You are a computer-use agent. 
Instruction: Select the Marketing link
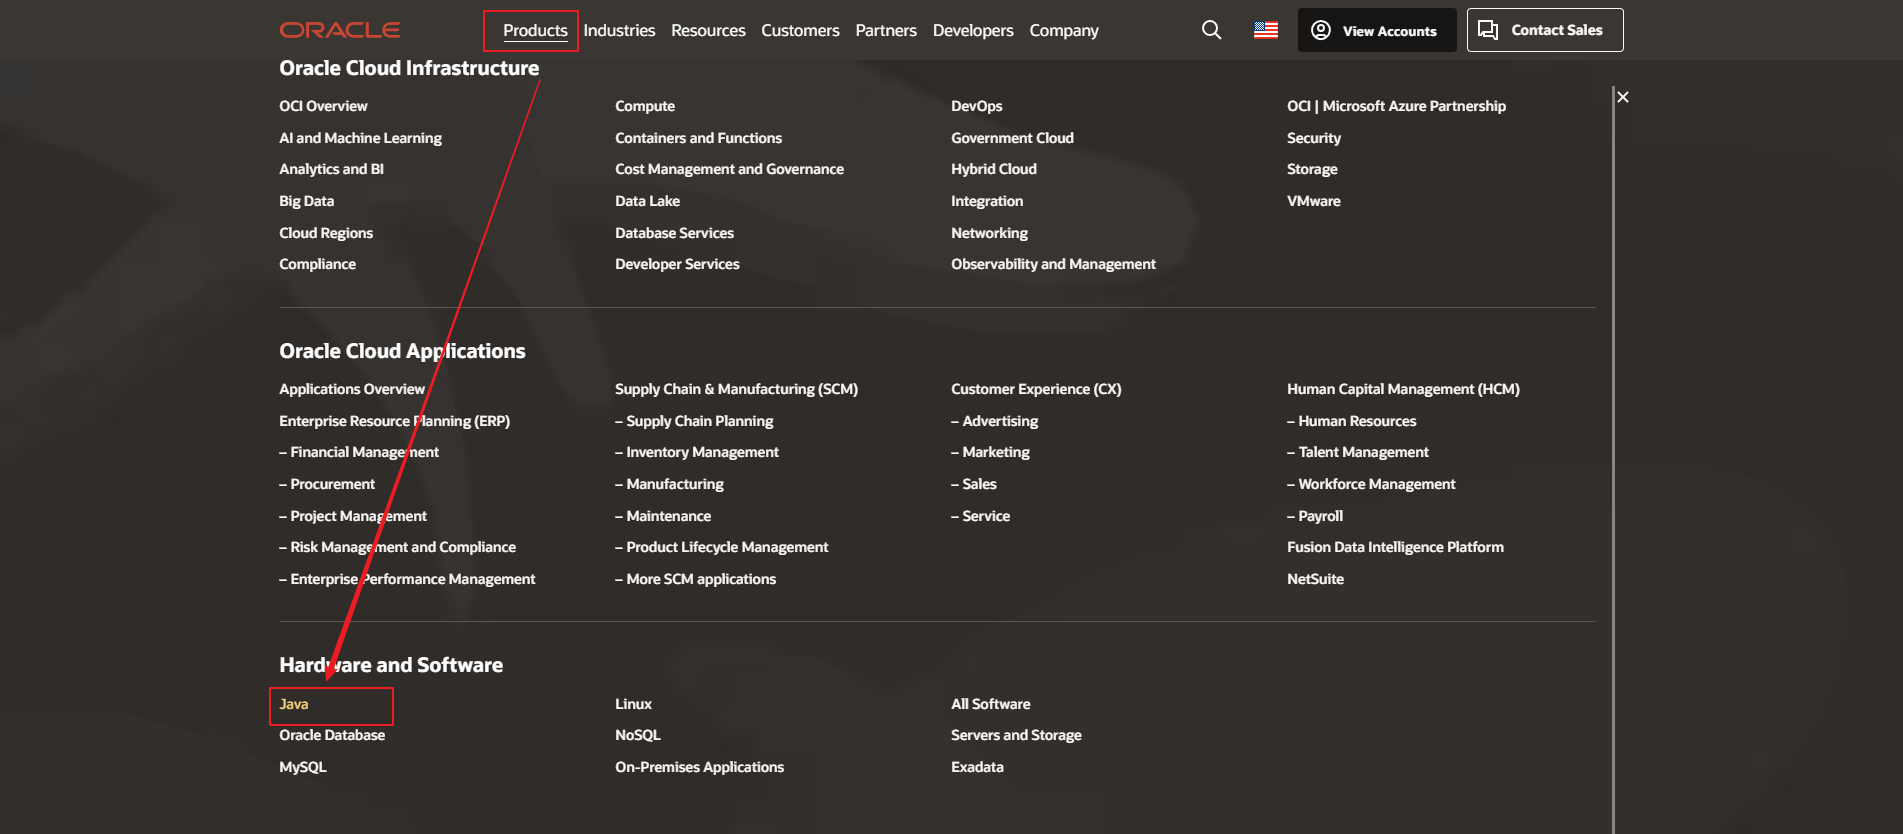990,452
